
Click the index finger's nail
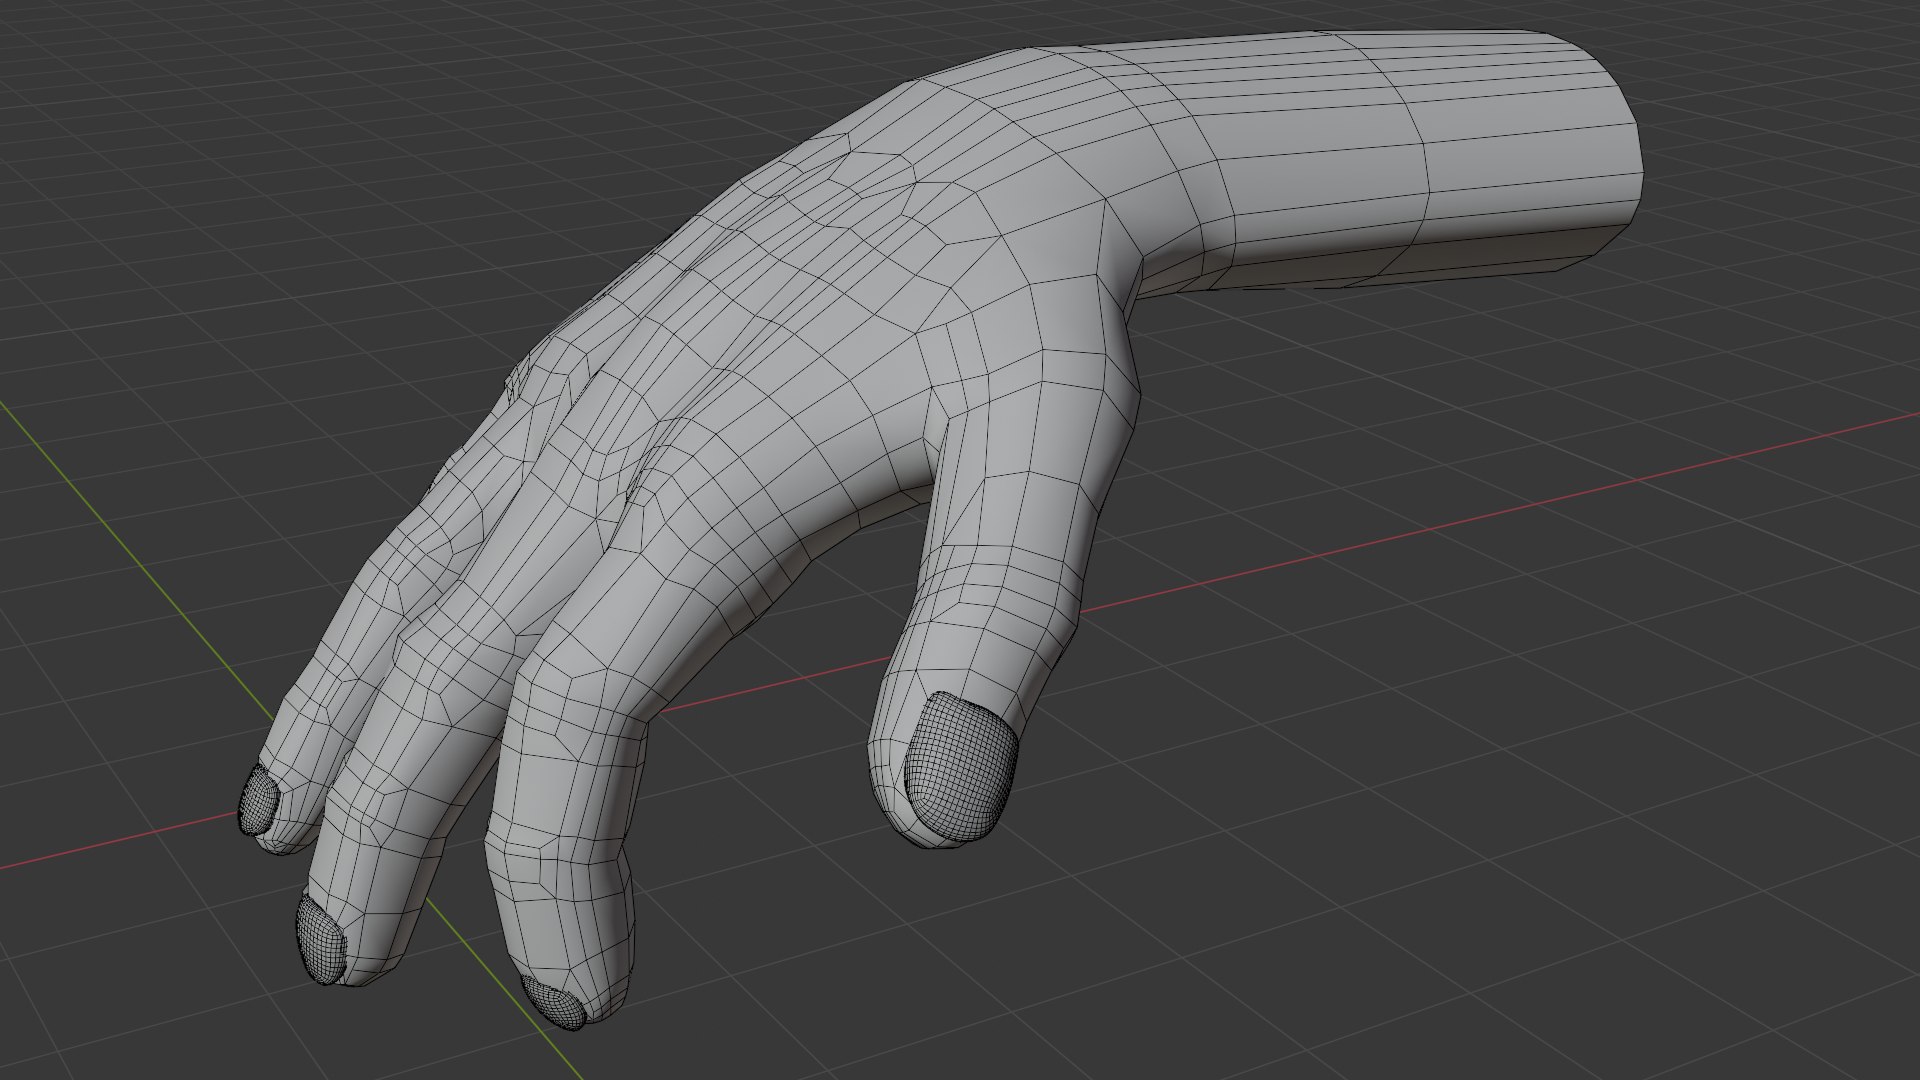[x=553, y=1003]
